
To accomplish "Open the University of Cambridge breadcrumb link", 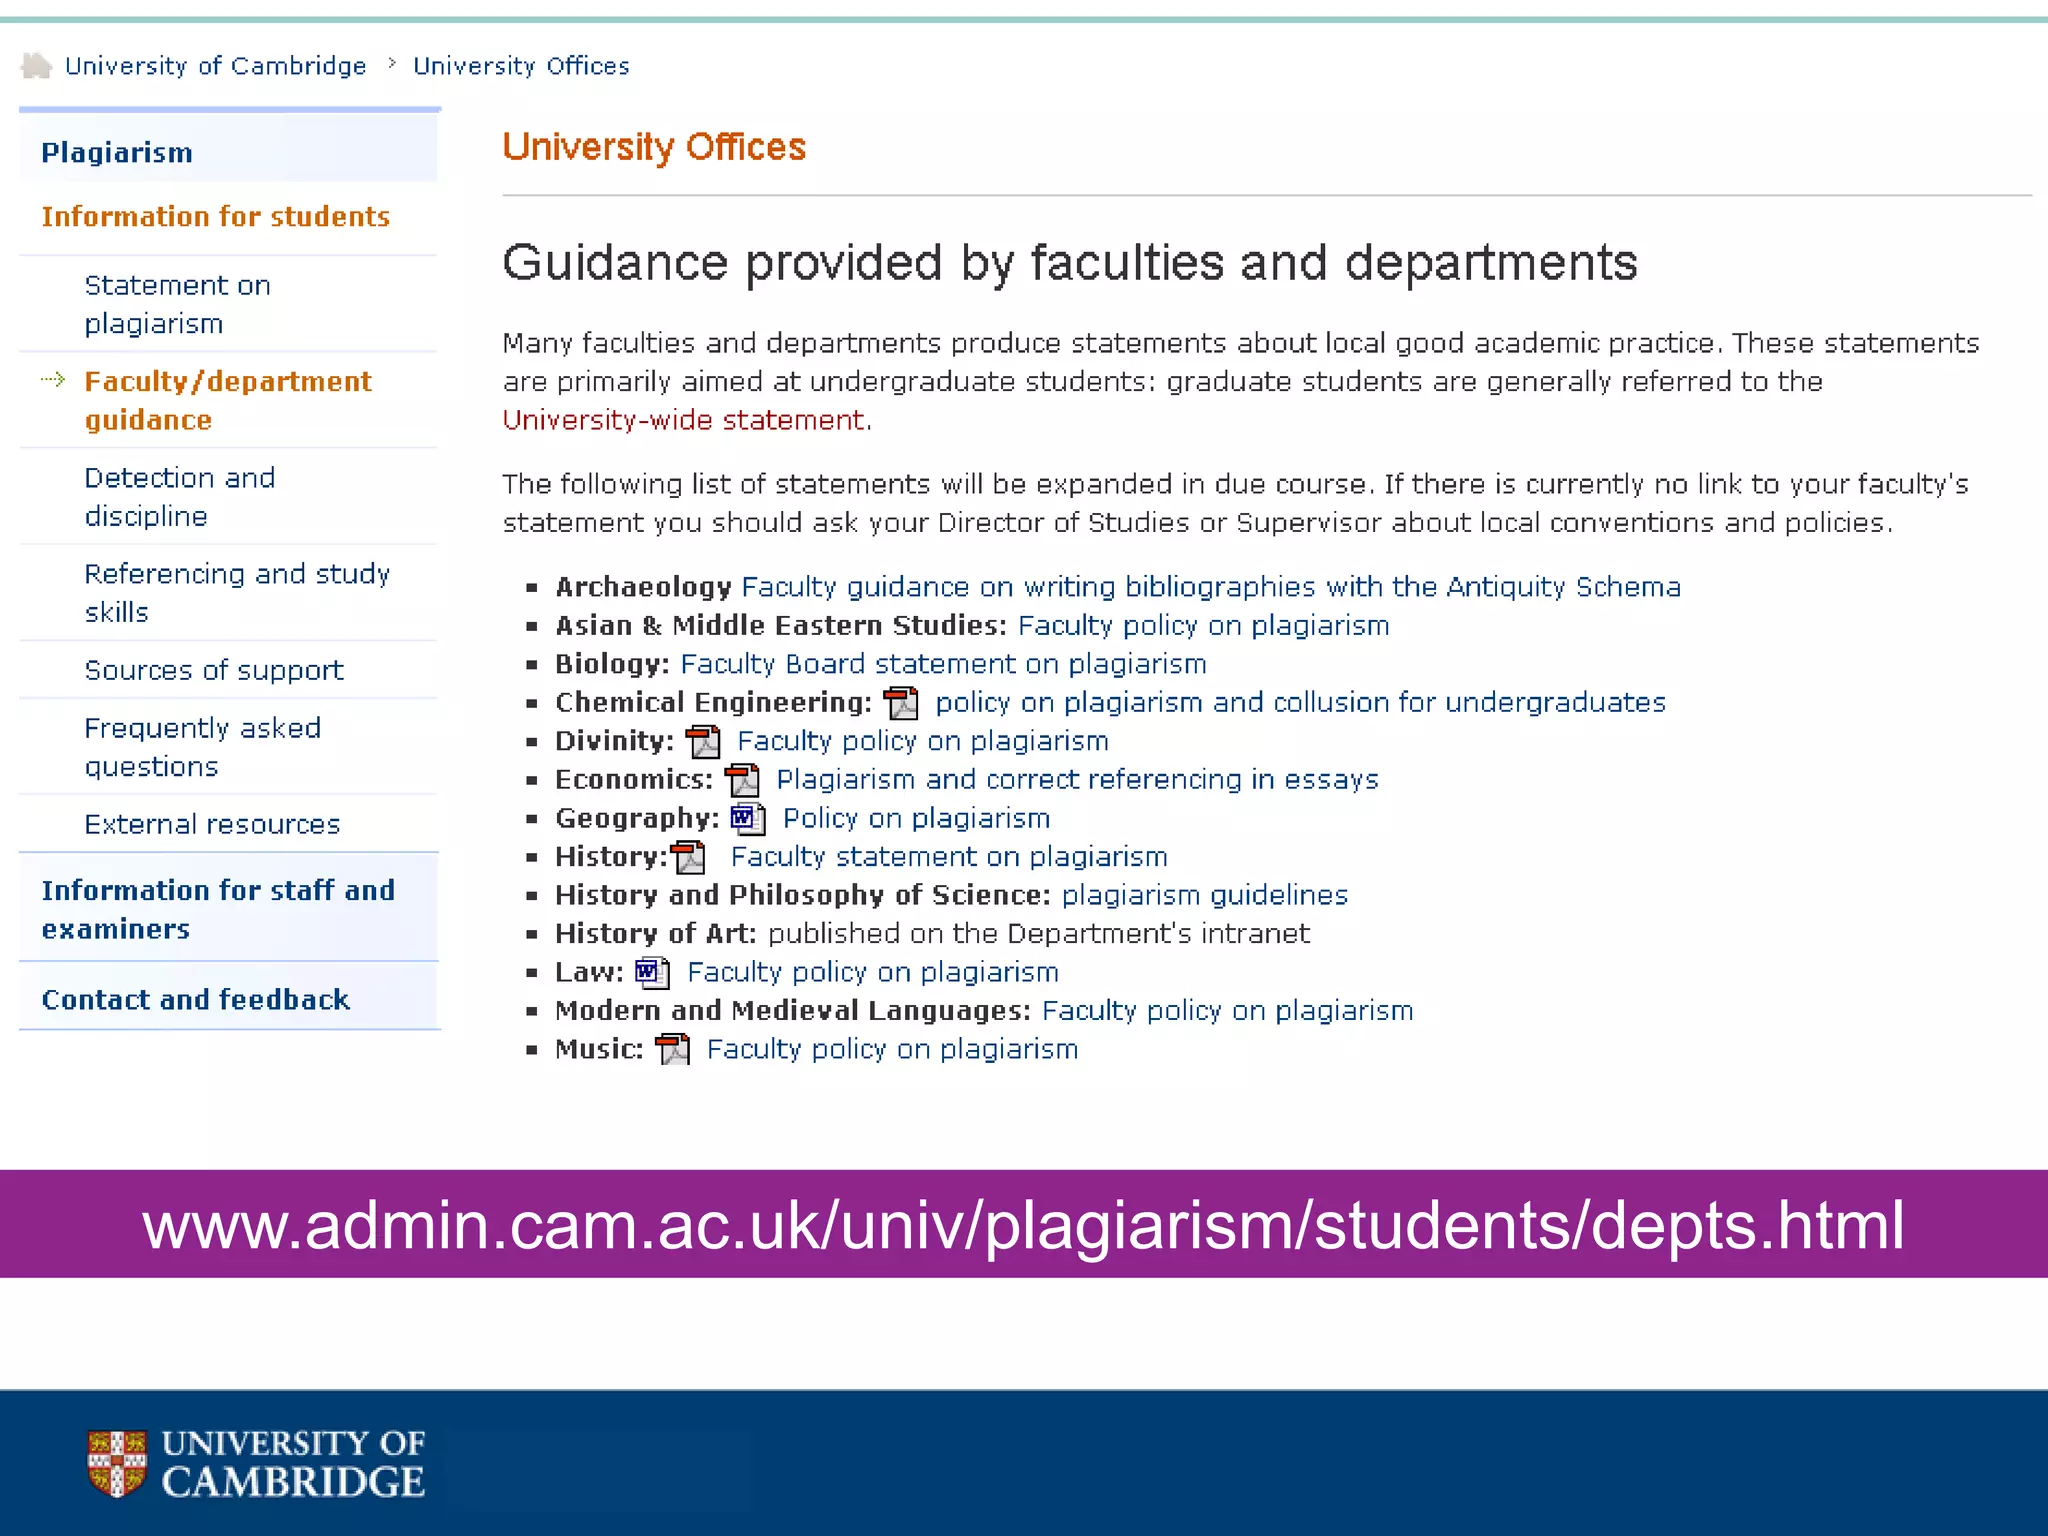I will click(215, 66).
